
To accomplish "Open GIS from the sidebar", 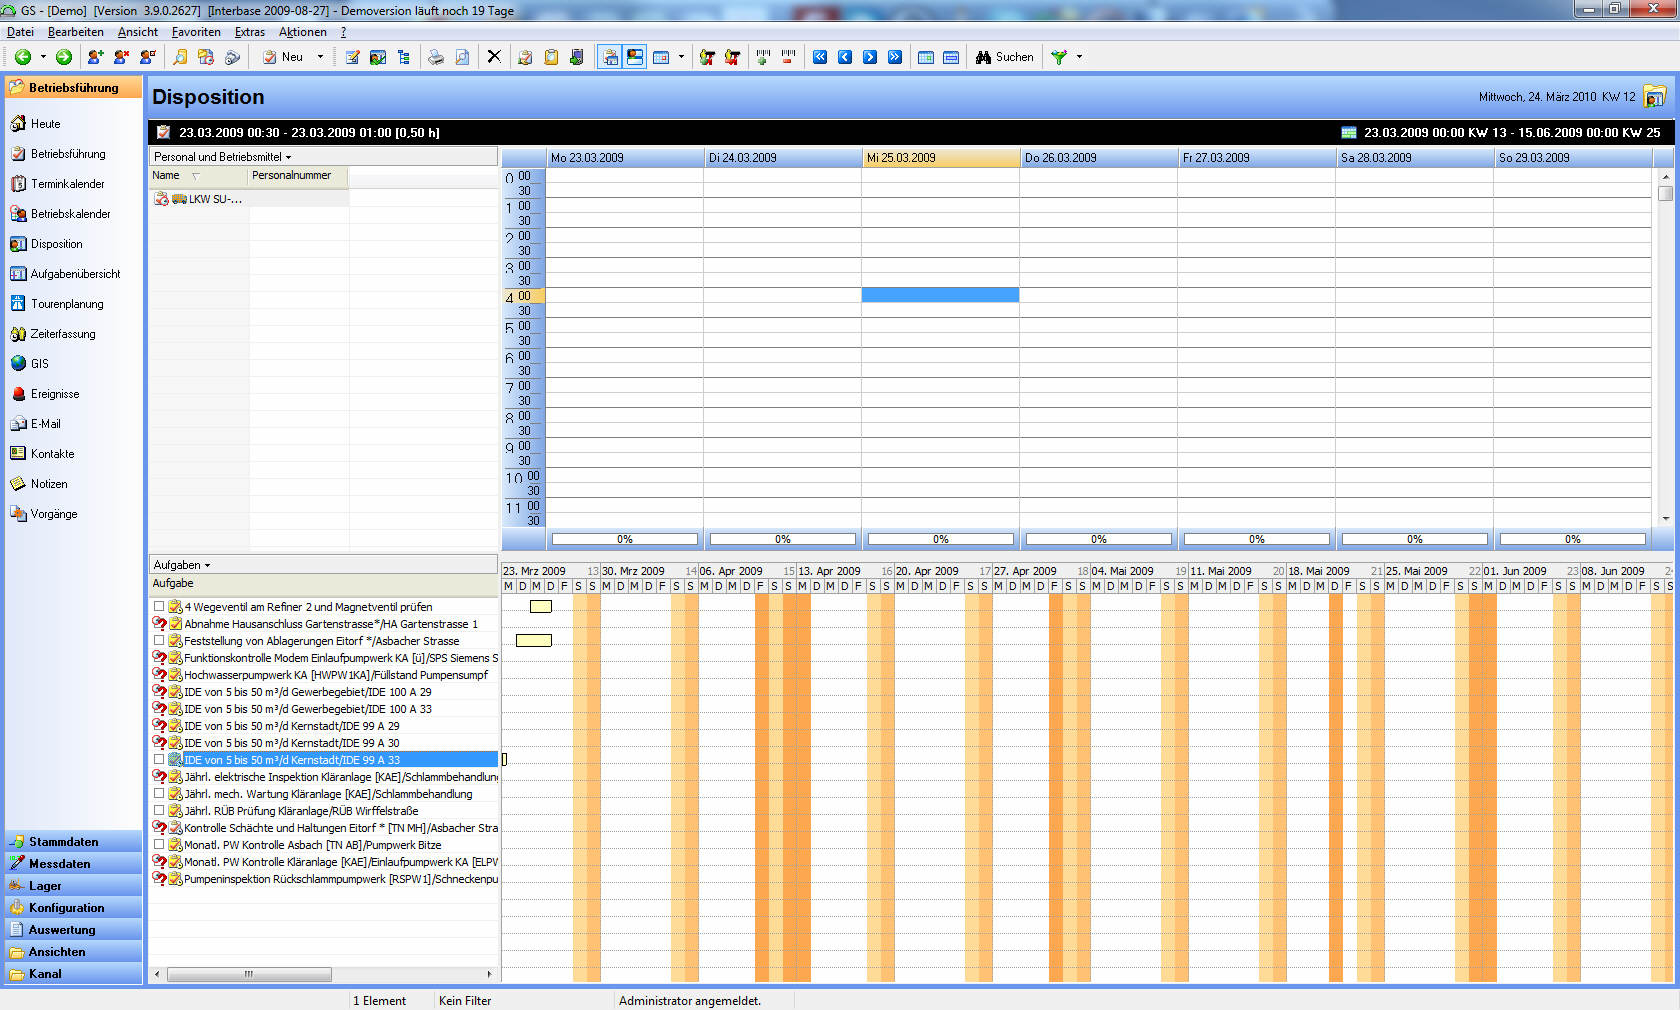I will point(39,364).
